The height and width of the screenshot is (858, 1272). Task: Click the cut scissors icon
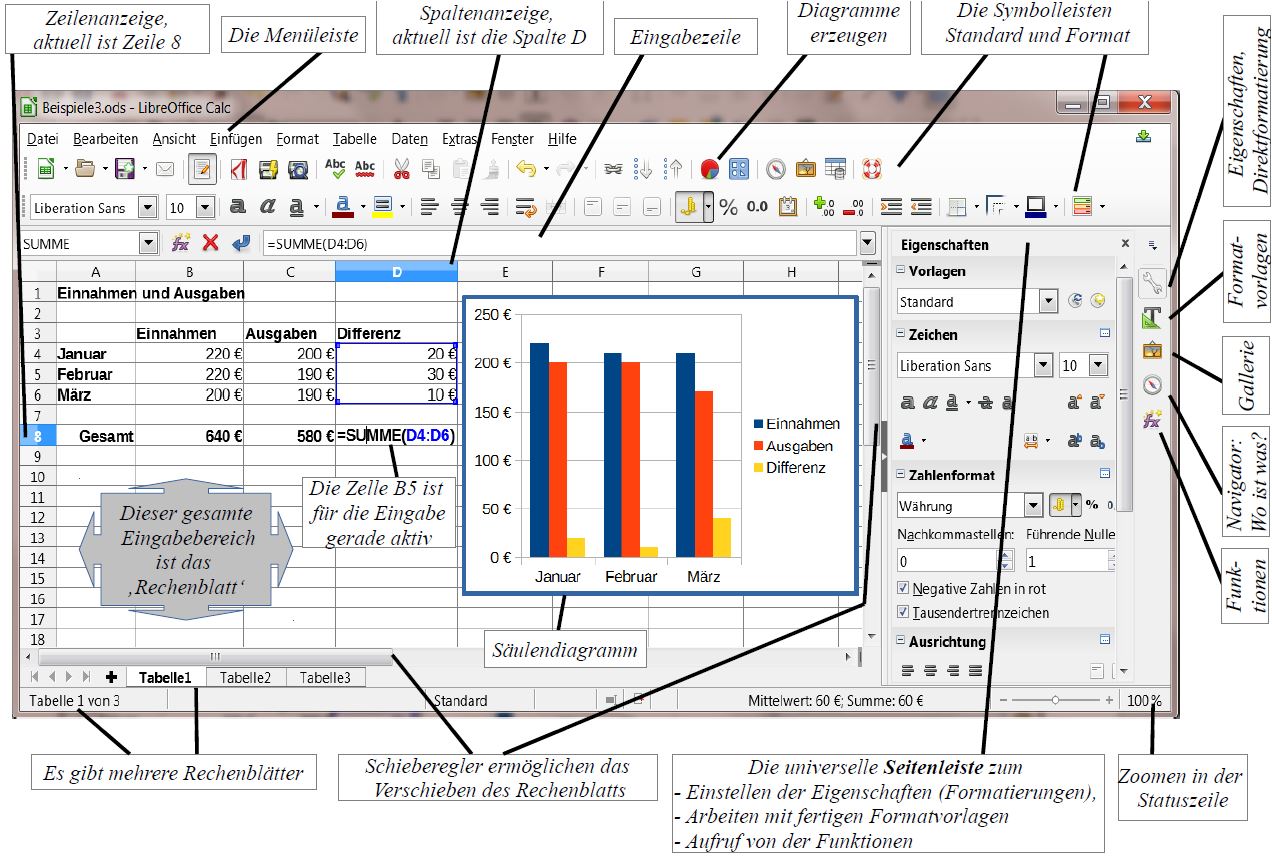click(402, 169)
